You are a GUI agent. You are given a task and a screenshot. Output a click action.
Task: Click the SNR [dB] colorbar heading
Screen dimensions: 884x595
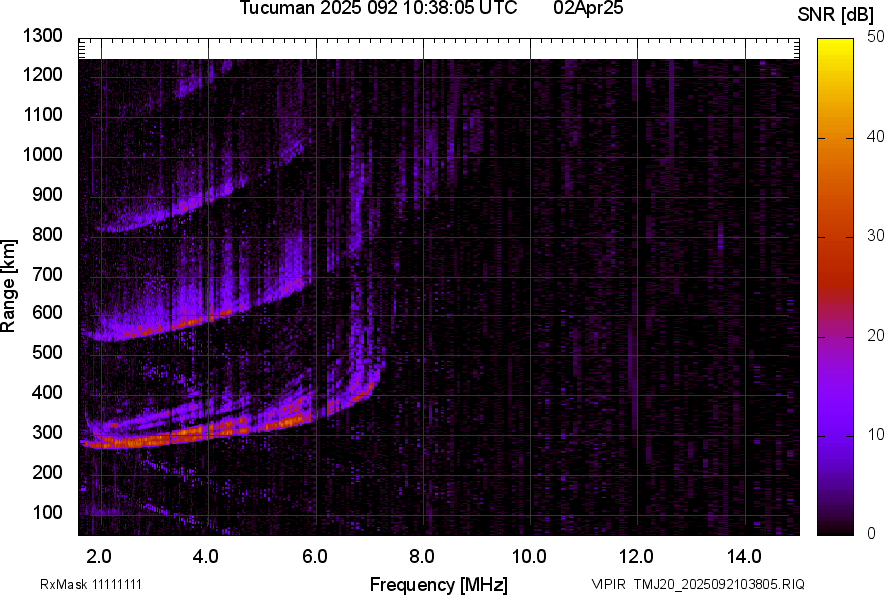[836, 15]
